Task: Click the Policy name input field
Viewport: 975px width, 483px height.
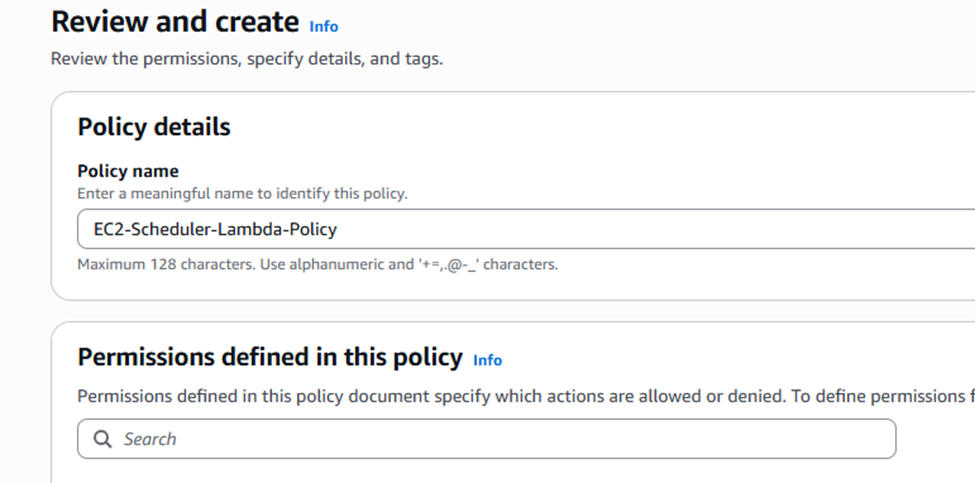Action: click(x=526, y=229)
